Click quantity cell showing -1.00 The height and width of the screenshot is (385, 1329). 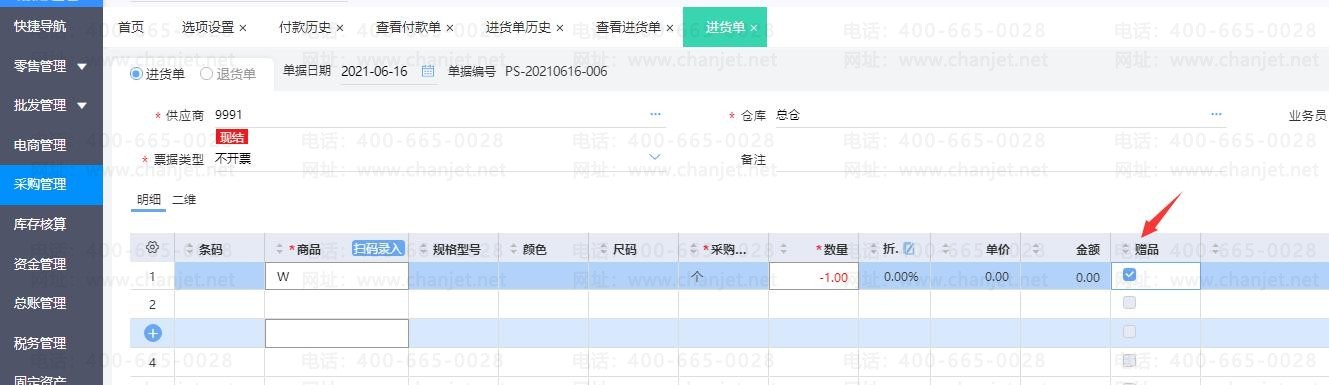click(813, 277)
